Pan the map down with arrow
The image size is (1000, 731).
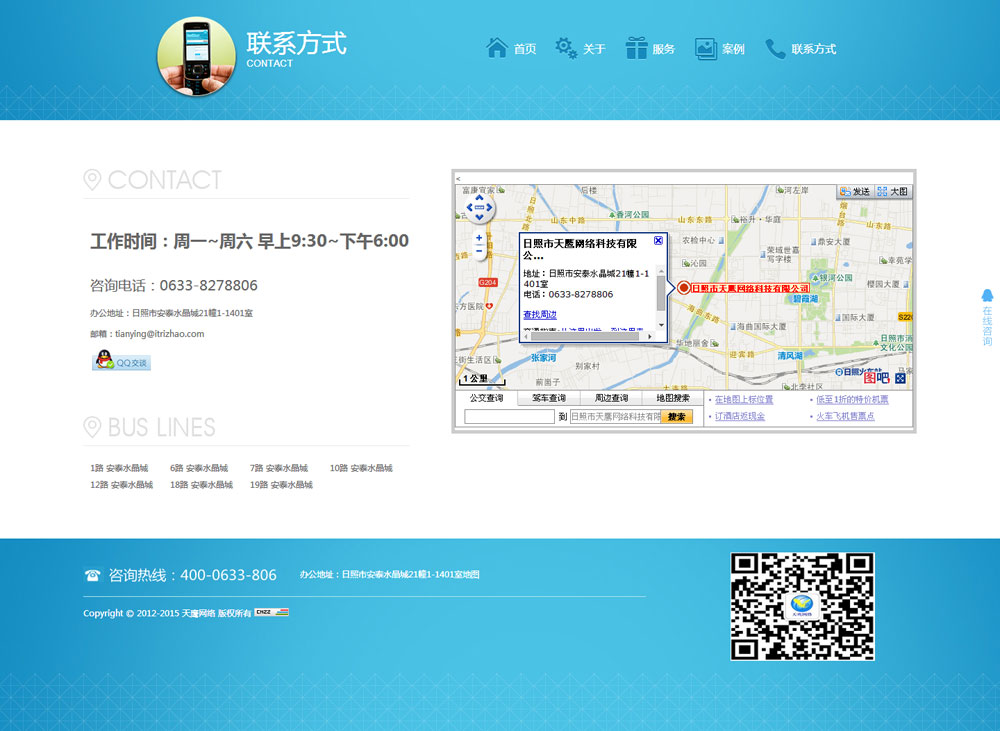480,217
